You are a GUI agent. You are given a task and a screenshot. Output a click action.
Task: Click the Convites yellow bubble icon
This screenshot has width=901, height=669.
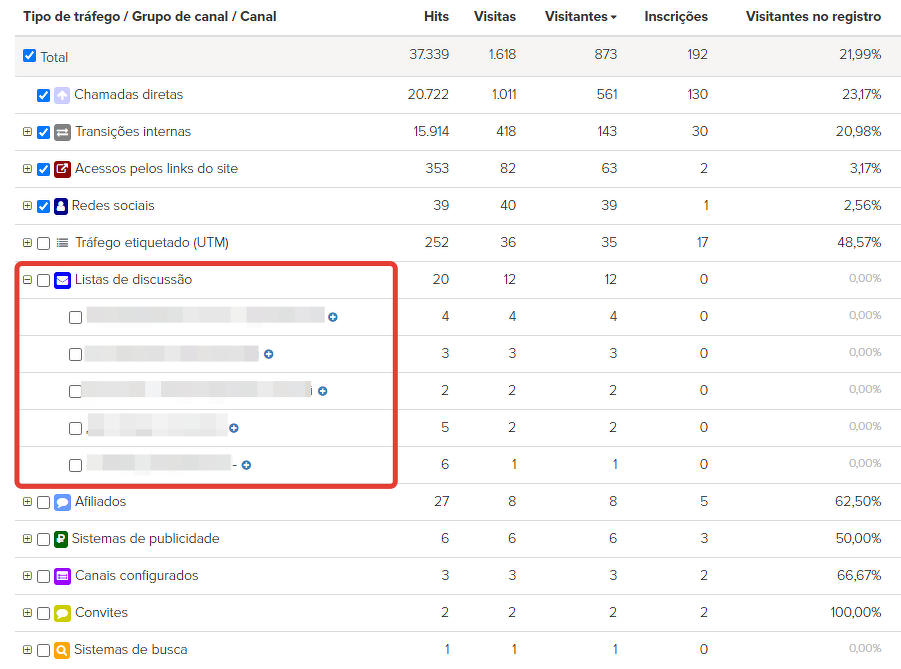(x=62, y=613)
